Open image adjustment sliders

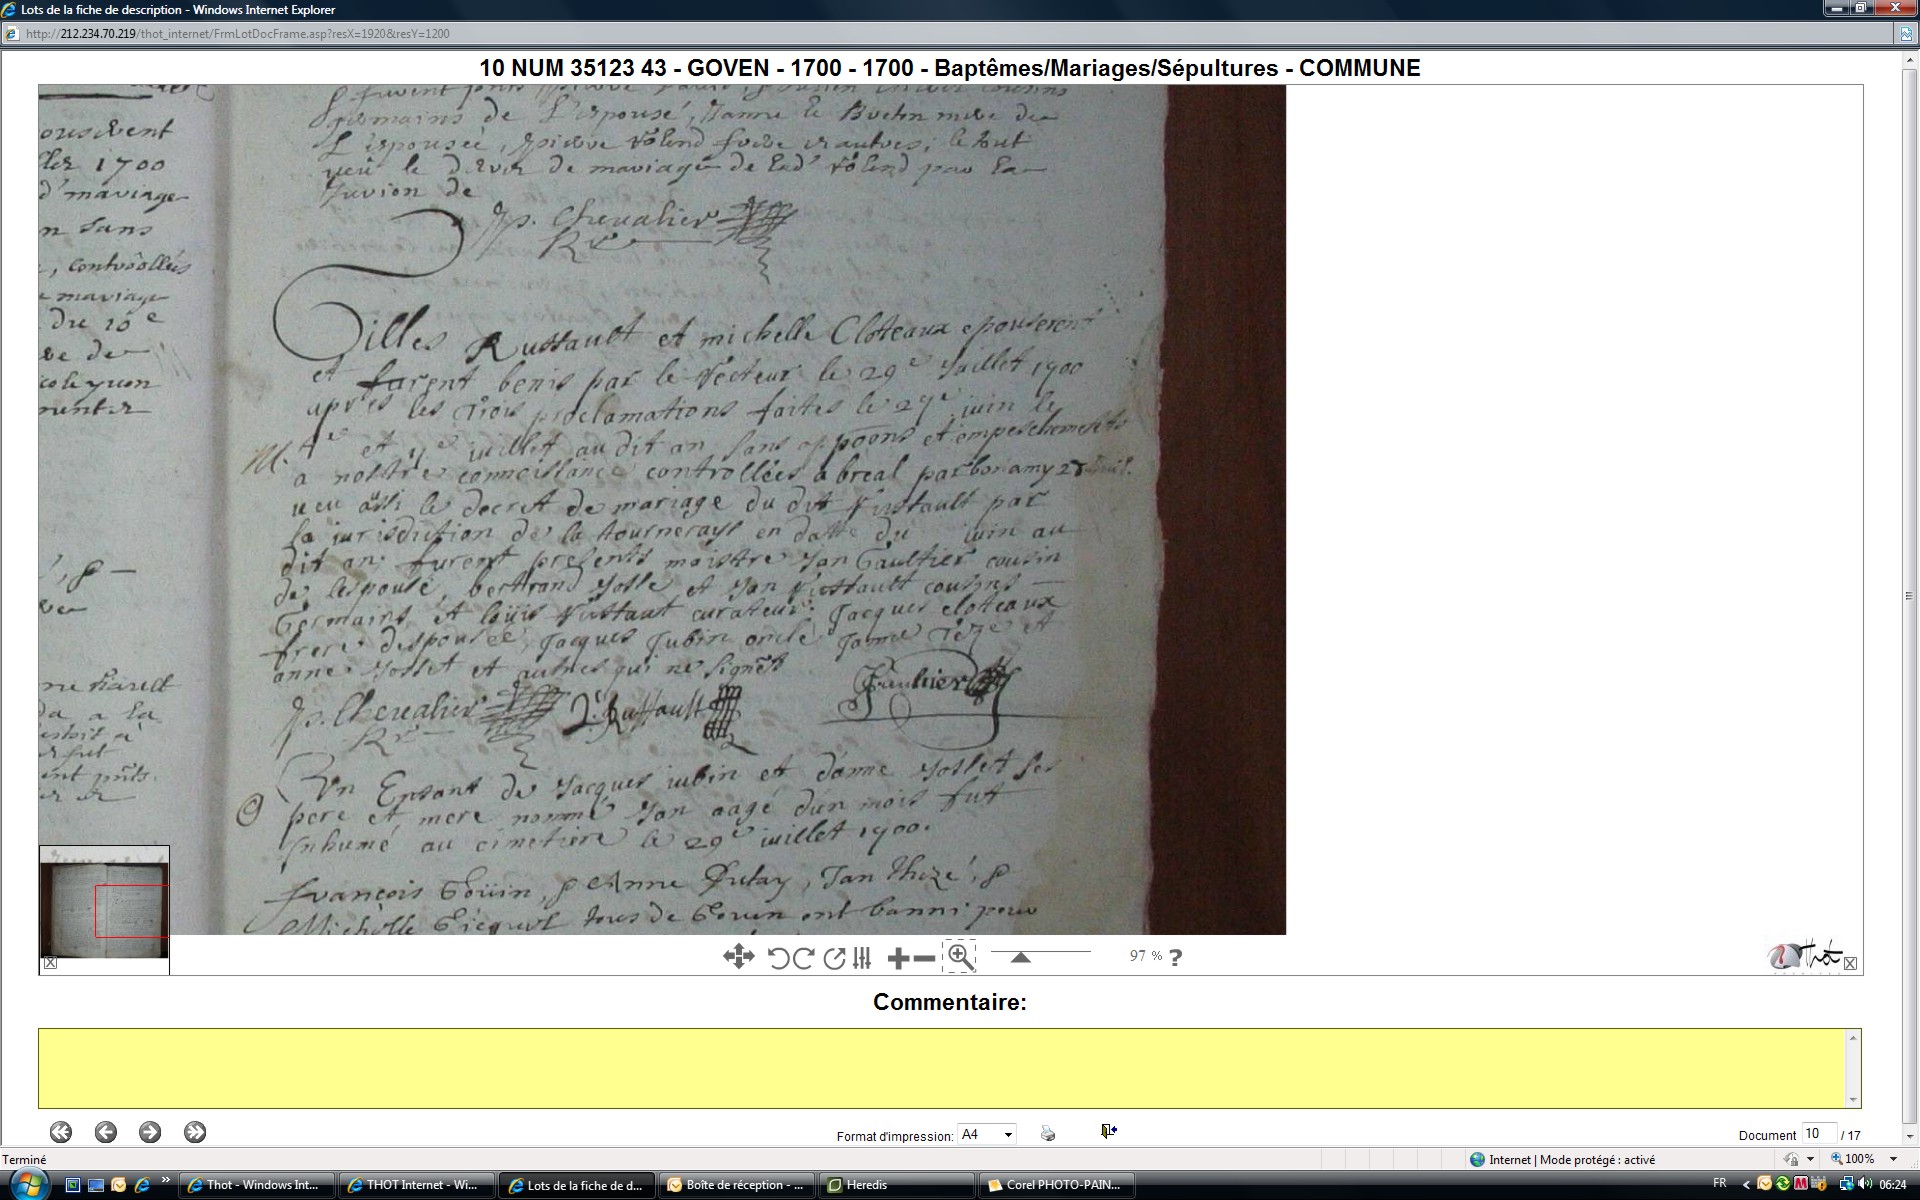[862, 958]
